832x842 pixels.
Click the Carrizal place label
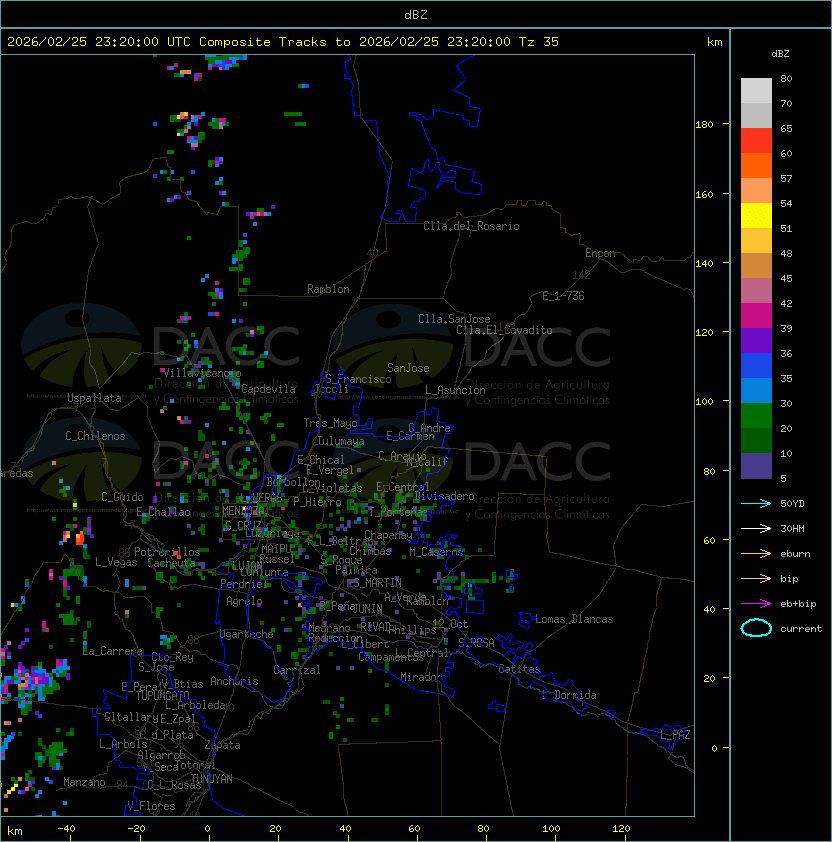tap(297, 670)
